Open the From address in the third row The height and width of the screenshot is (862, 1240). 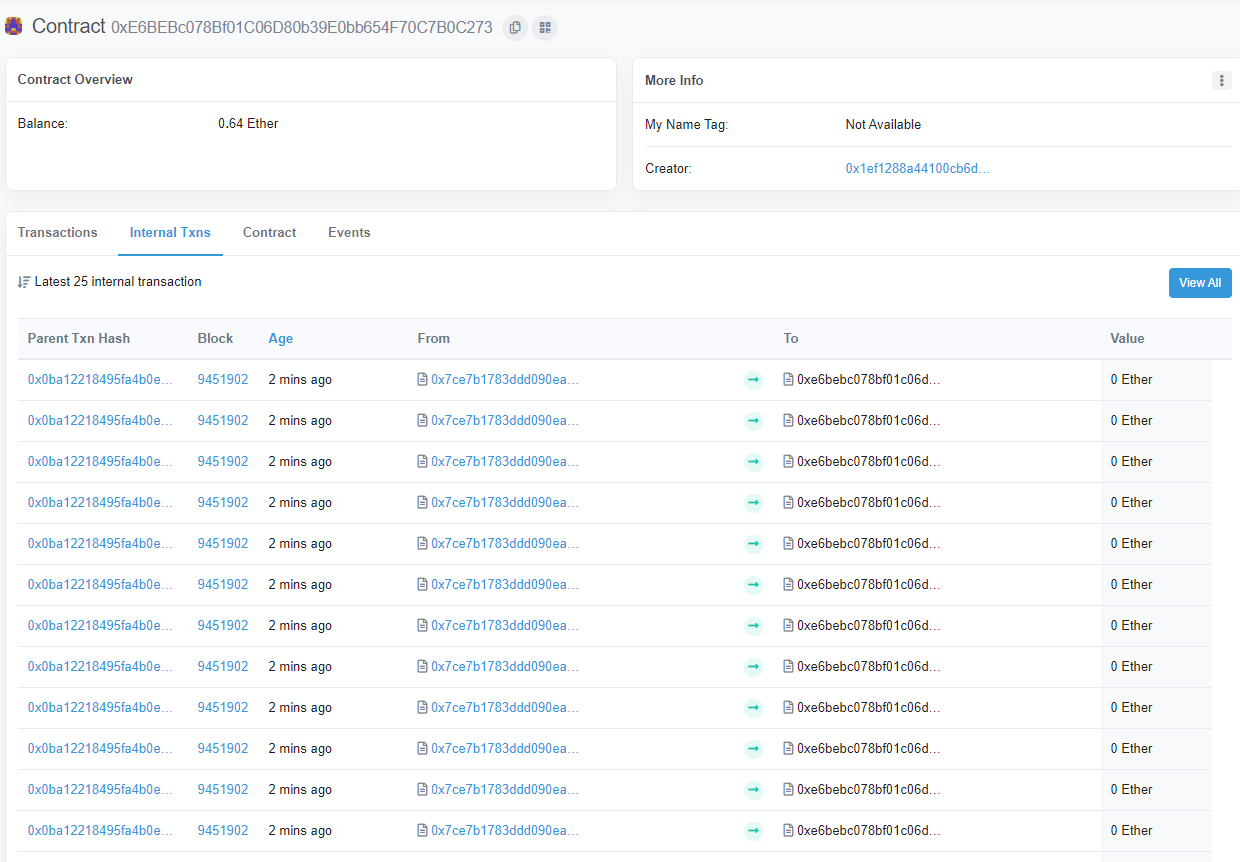tap(505, 462)
